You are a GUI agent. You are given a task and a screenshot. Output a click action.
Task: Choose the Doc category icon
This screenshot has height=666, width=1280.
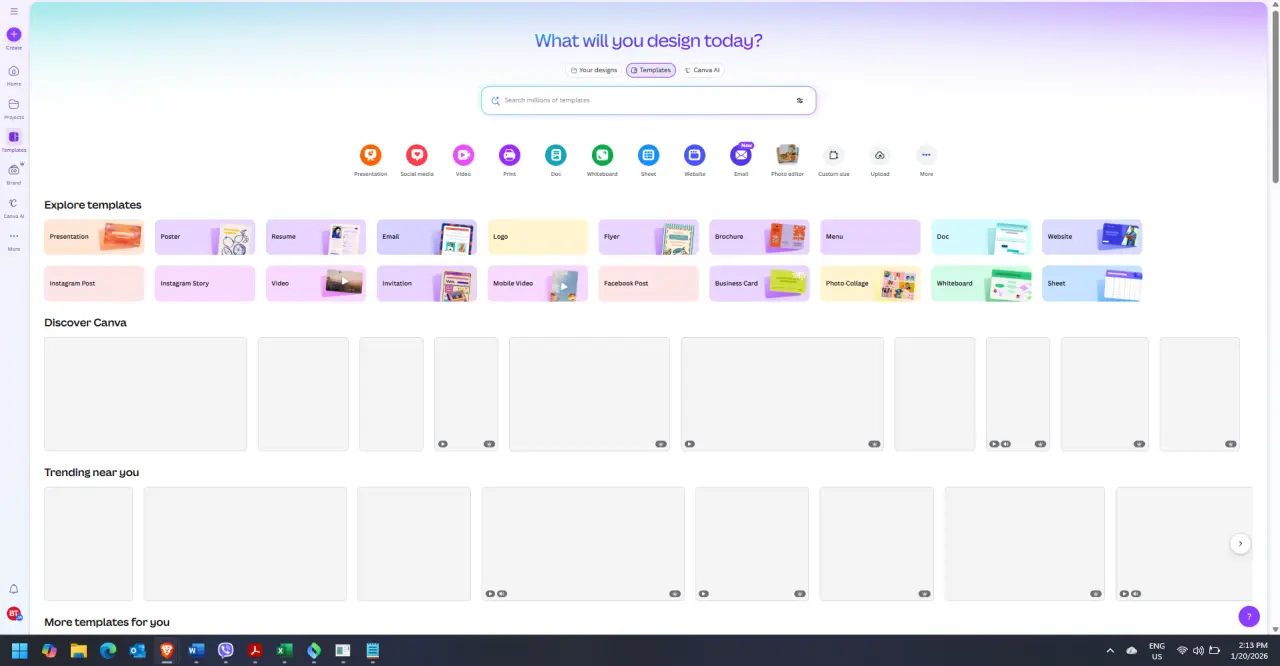(x=556, y=155)
